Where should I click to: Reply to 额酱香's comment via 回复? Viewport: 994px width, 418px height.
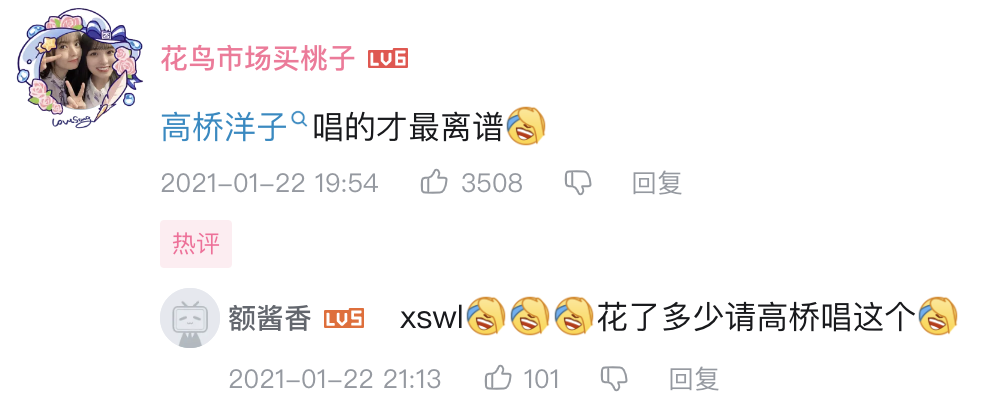pos(694,379)
